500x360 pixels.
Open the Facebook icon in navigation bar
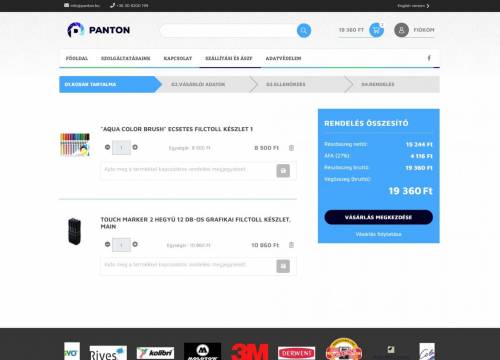429,58
